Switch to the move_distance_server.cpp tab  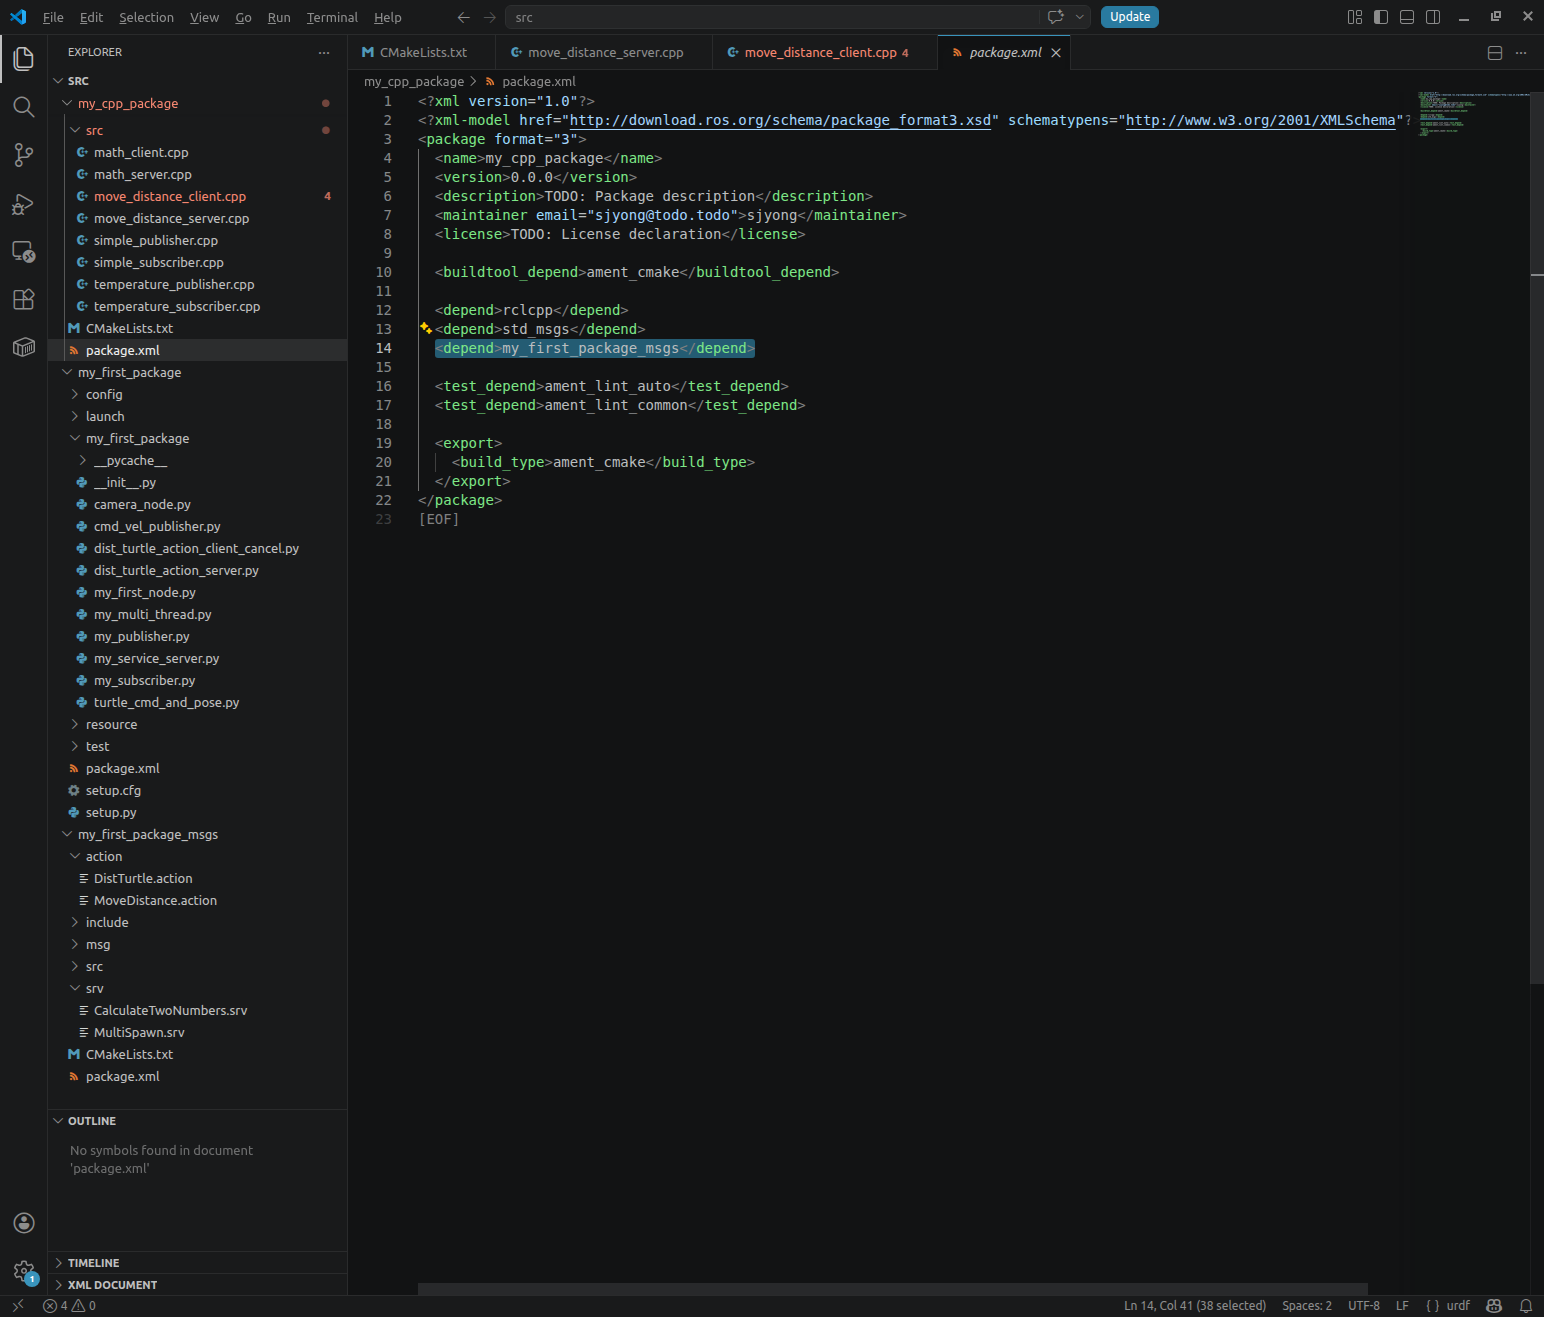point(604,52)
